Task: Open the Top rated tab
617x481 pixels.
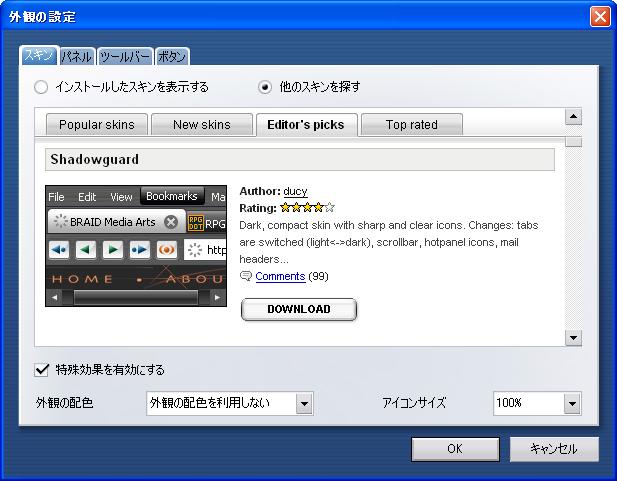Action: (412, 125)
